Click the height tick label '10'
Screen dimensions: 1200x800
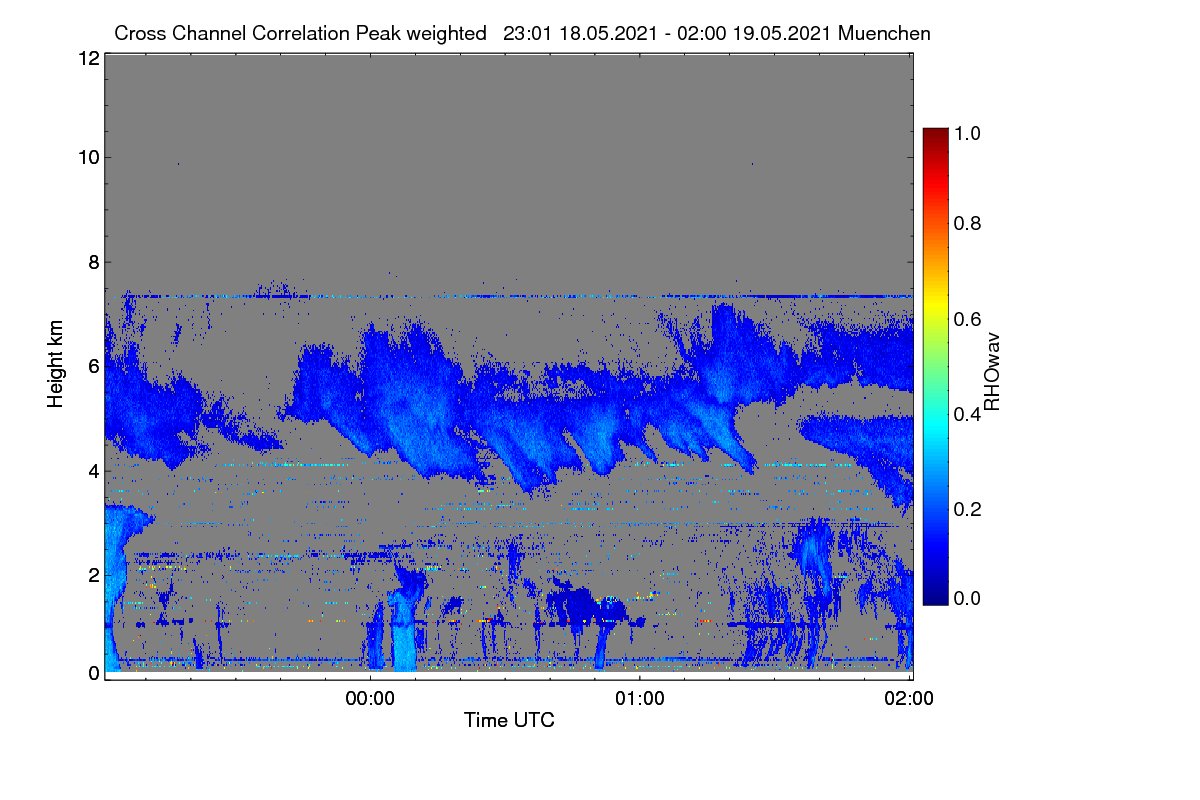[88, 157]
